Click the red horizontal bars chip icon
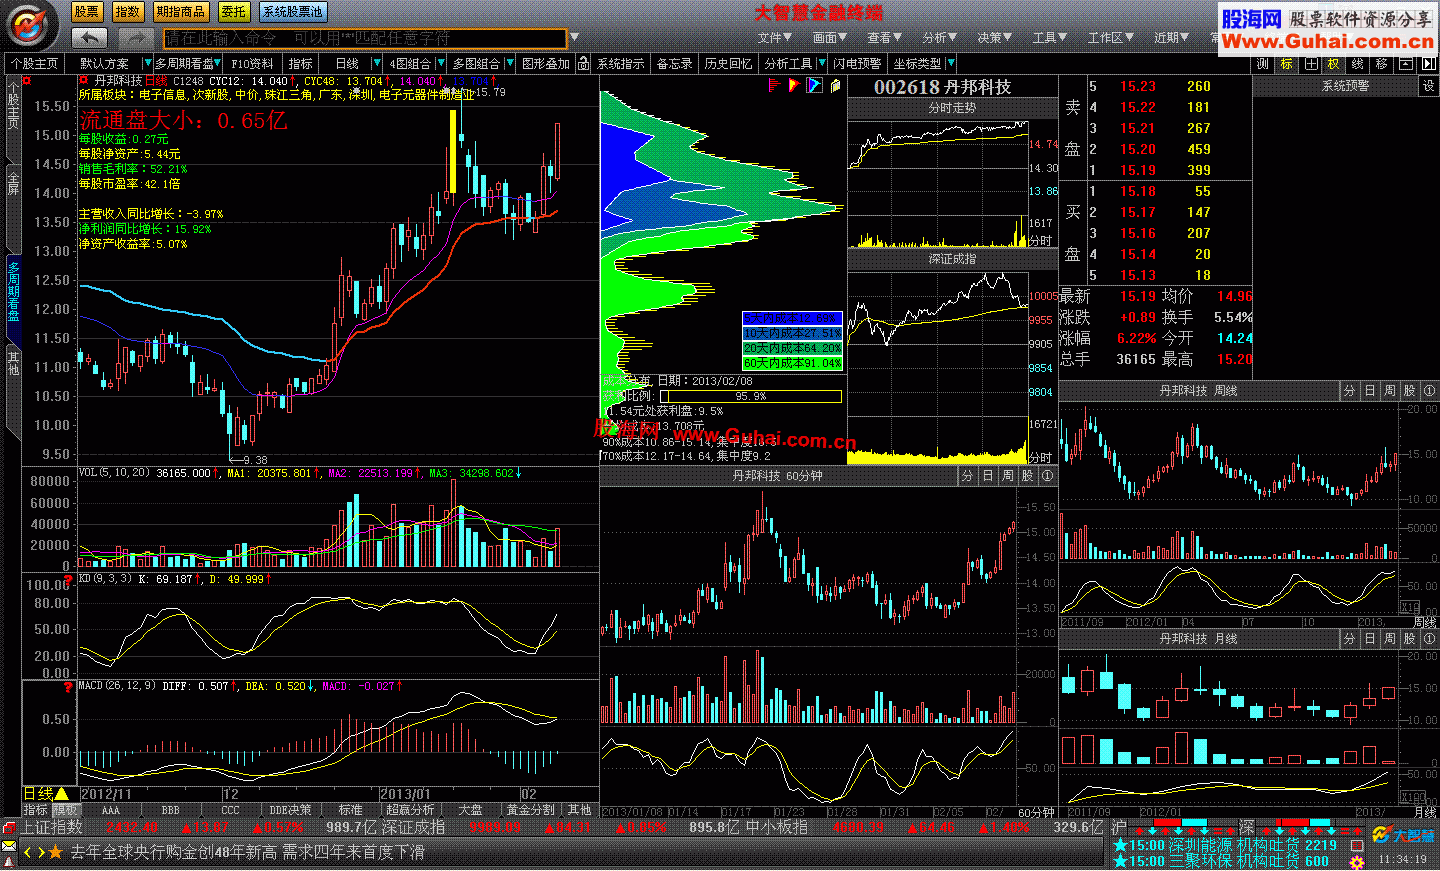 (774, 85)
